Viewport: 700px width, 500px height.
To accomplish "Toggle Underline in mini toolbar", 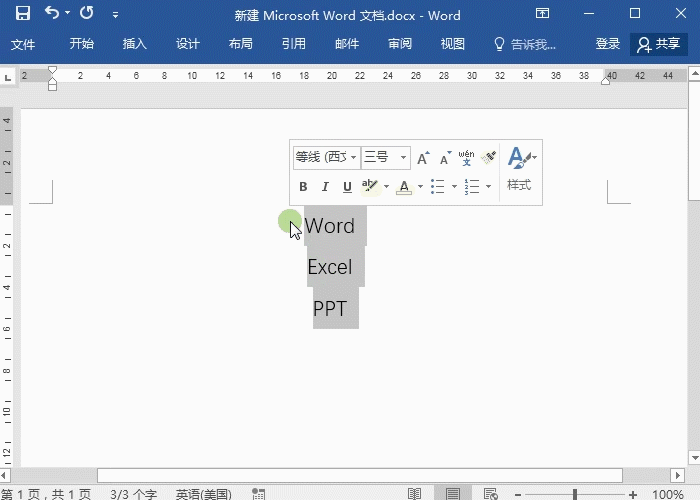I will tap(347, 187).
